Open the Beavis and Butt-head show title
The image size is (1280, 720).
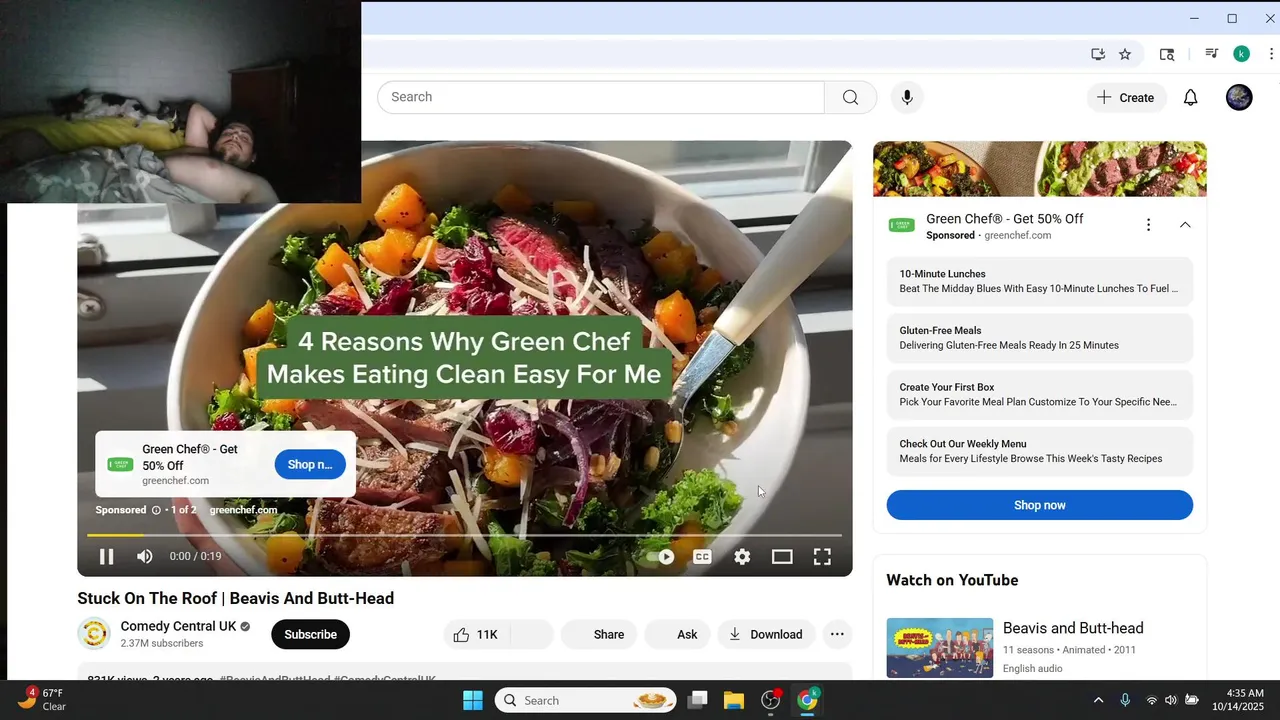[1073, 628]
